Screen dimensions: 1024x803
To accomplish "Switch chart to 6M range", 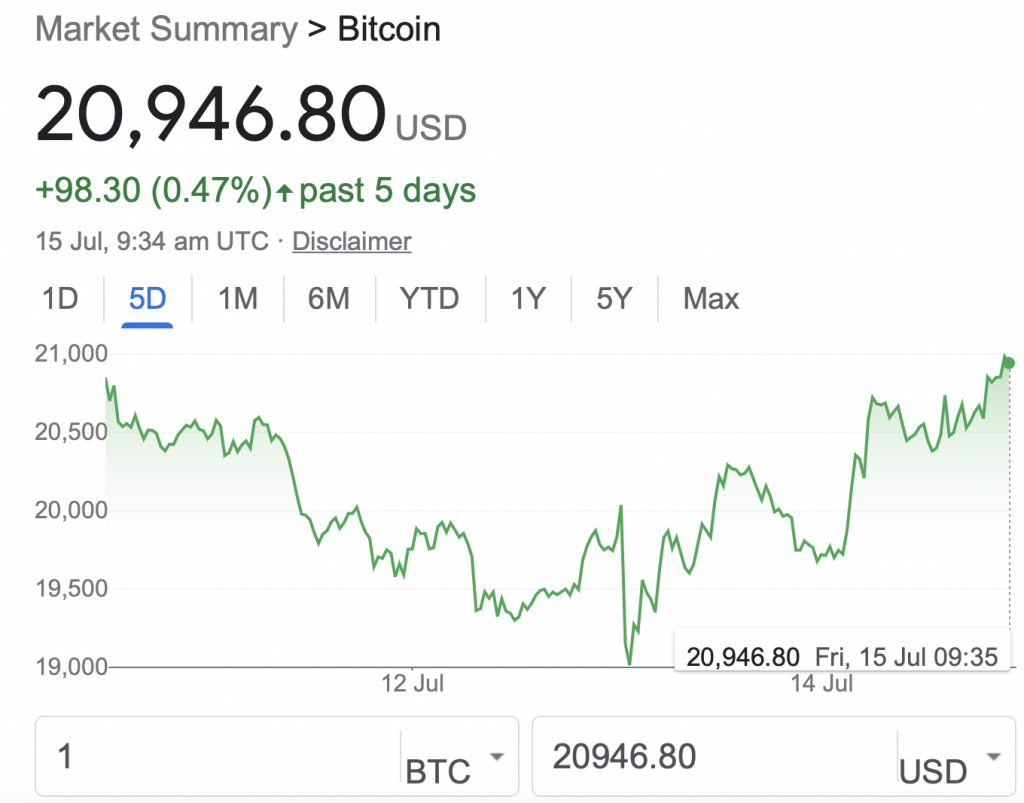I will 328,299.
